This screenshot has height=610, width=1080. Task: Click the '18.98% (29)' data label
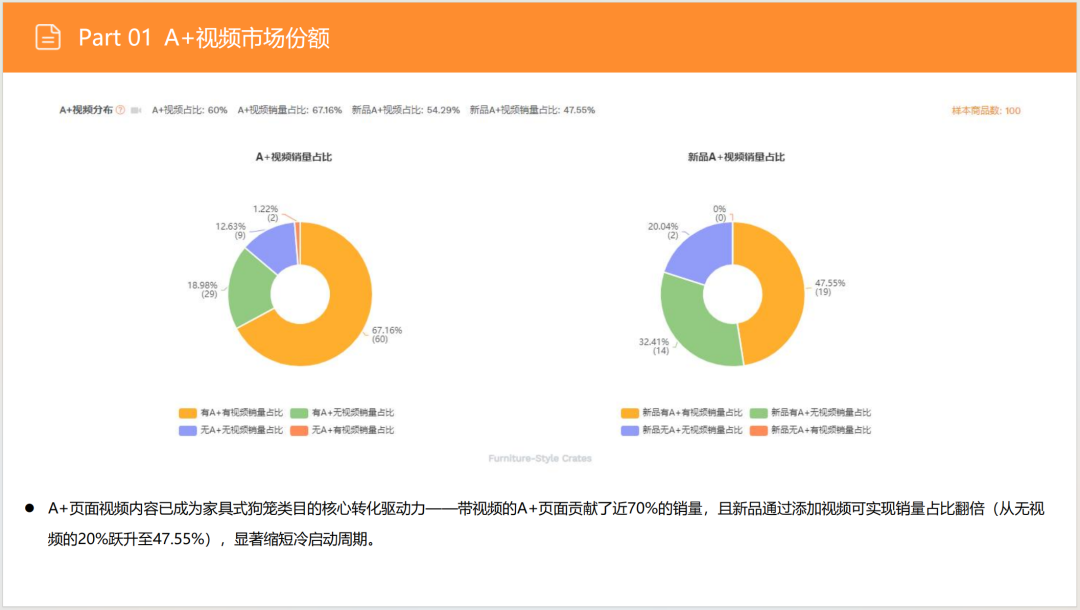[x=202, y=289]
